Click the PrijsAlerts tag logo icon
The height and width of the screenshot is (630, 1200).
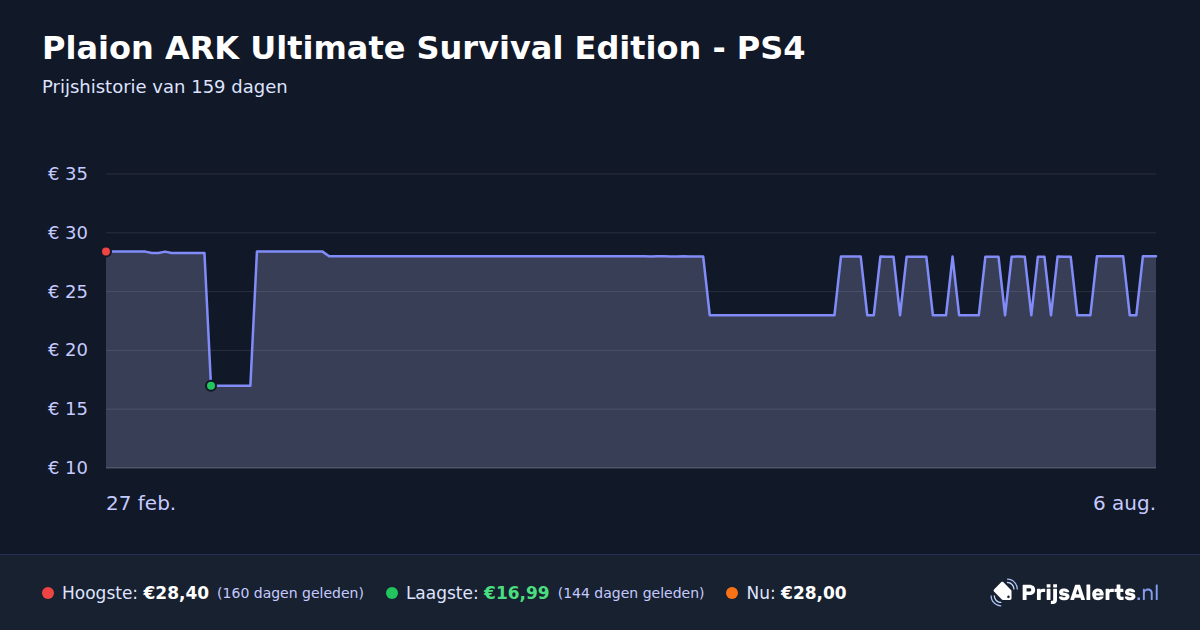click(1003, 593)
